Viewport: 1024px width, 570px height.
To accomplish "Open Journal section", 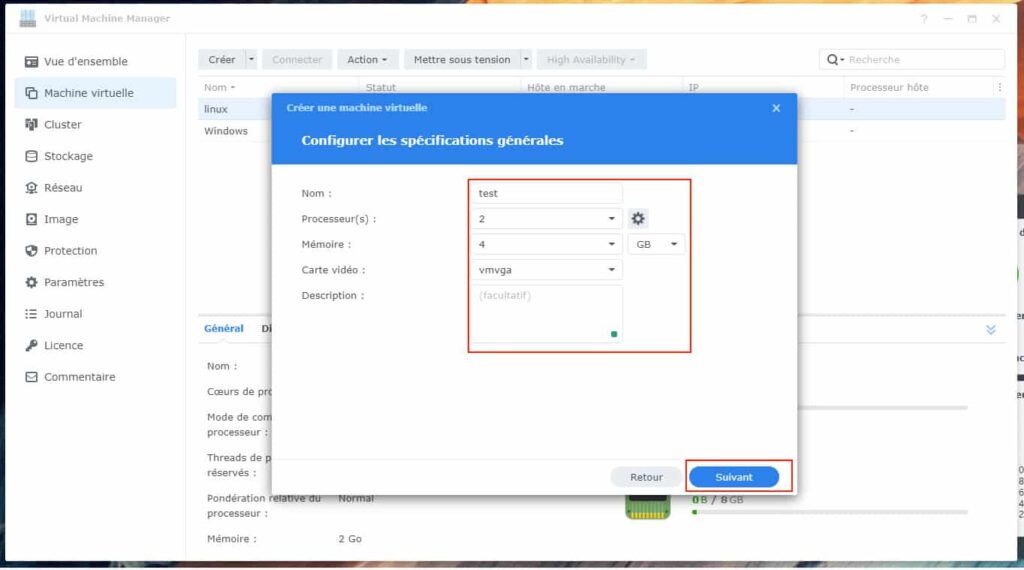I will click(63, 314).
